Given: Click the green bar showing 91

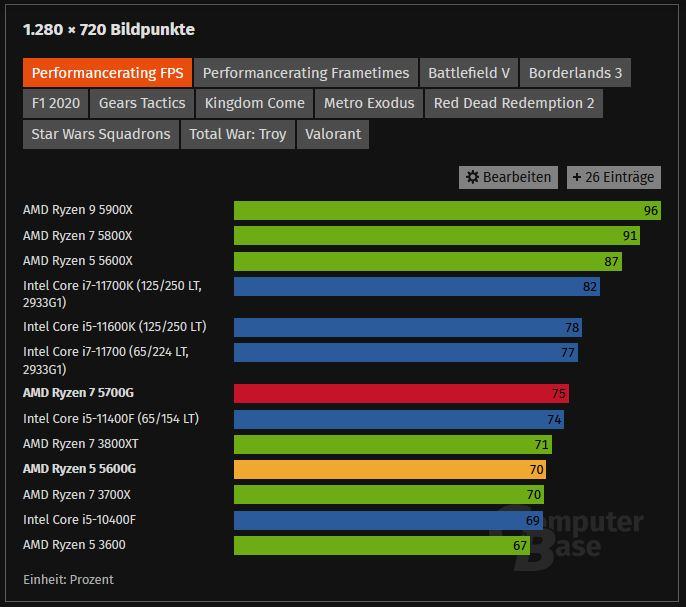Looking at the screenshot, I should [x=437, y=236].
